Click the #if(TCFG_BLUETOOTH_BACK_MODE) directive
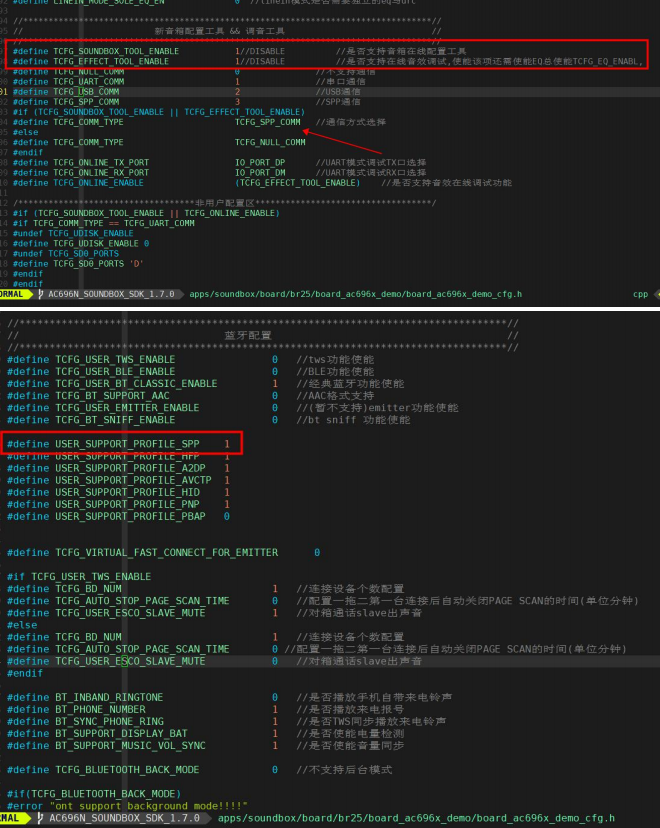Viewport: 660px width, 828px height. pyautogui.click(x=94, y=794)
